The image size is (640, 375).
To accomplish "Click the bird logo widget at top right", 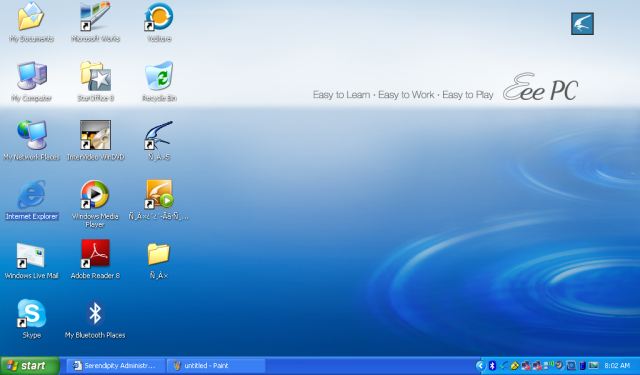I will [x=582, y=24].
